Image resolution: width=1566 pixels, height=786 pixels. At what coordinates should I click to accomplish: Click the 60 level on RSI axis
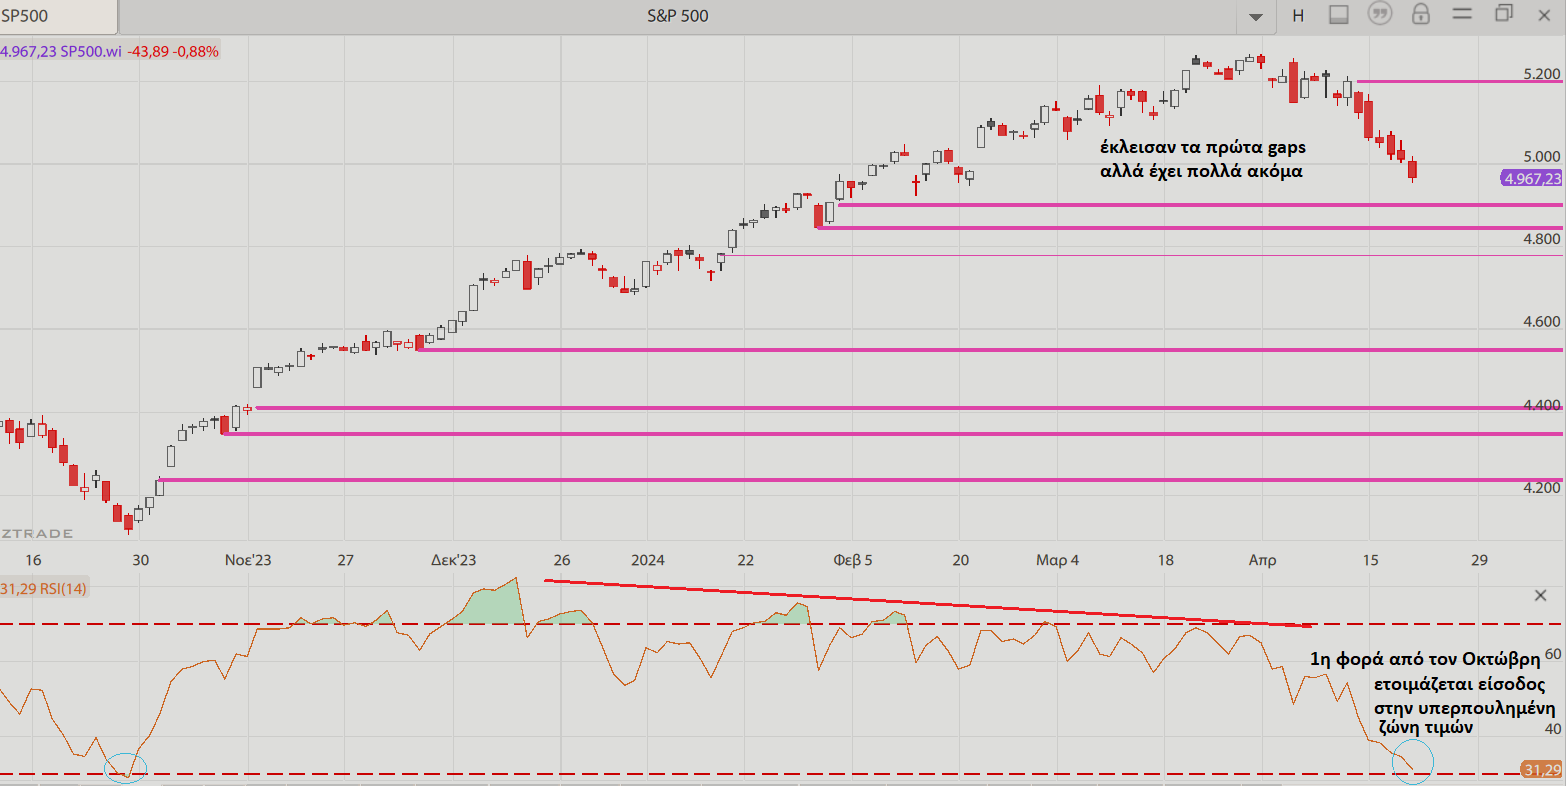point(1553,654)
